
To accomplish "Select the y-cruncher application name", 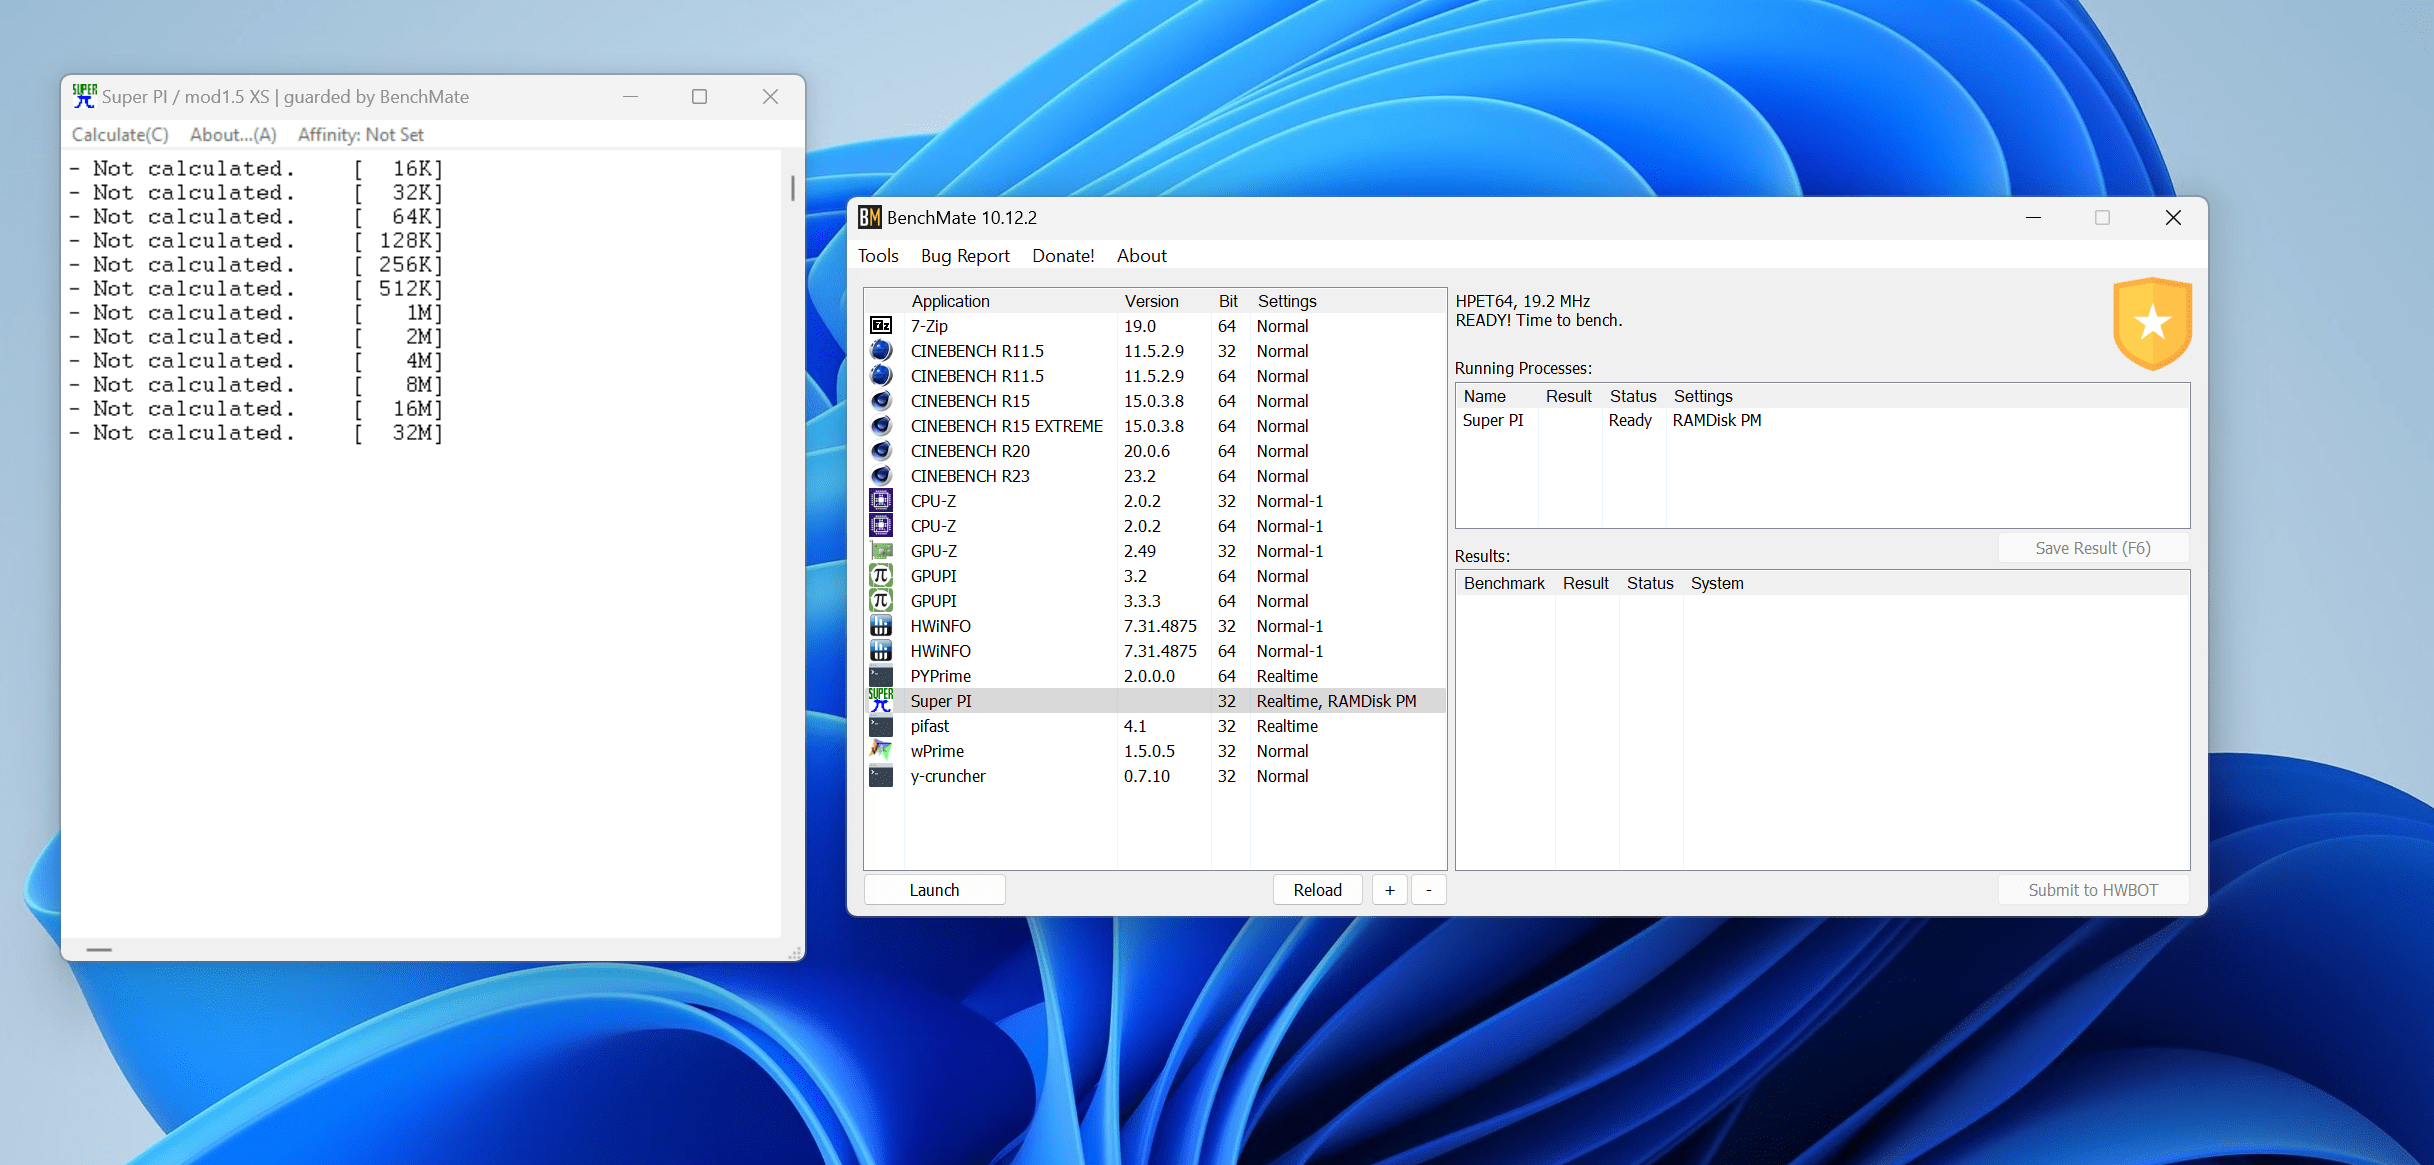I will pyautogui.click(x=948, y=776).
